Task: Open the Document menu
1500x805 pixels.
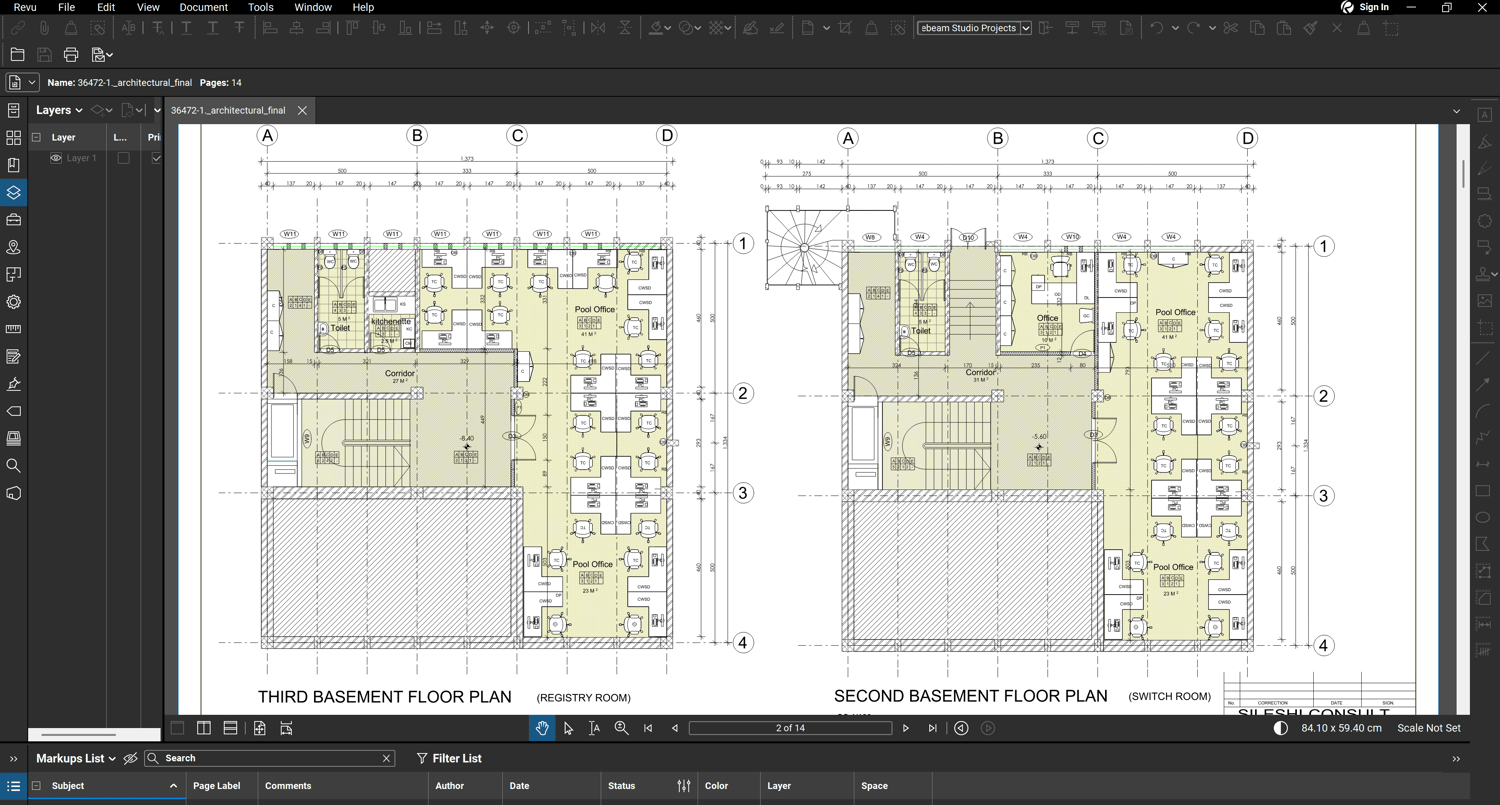Action: [x=204, y=7]
